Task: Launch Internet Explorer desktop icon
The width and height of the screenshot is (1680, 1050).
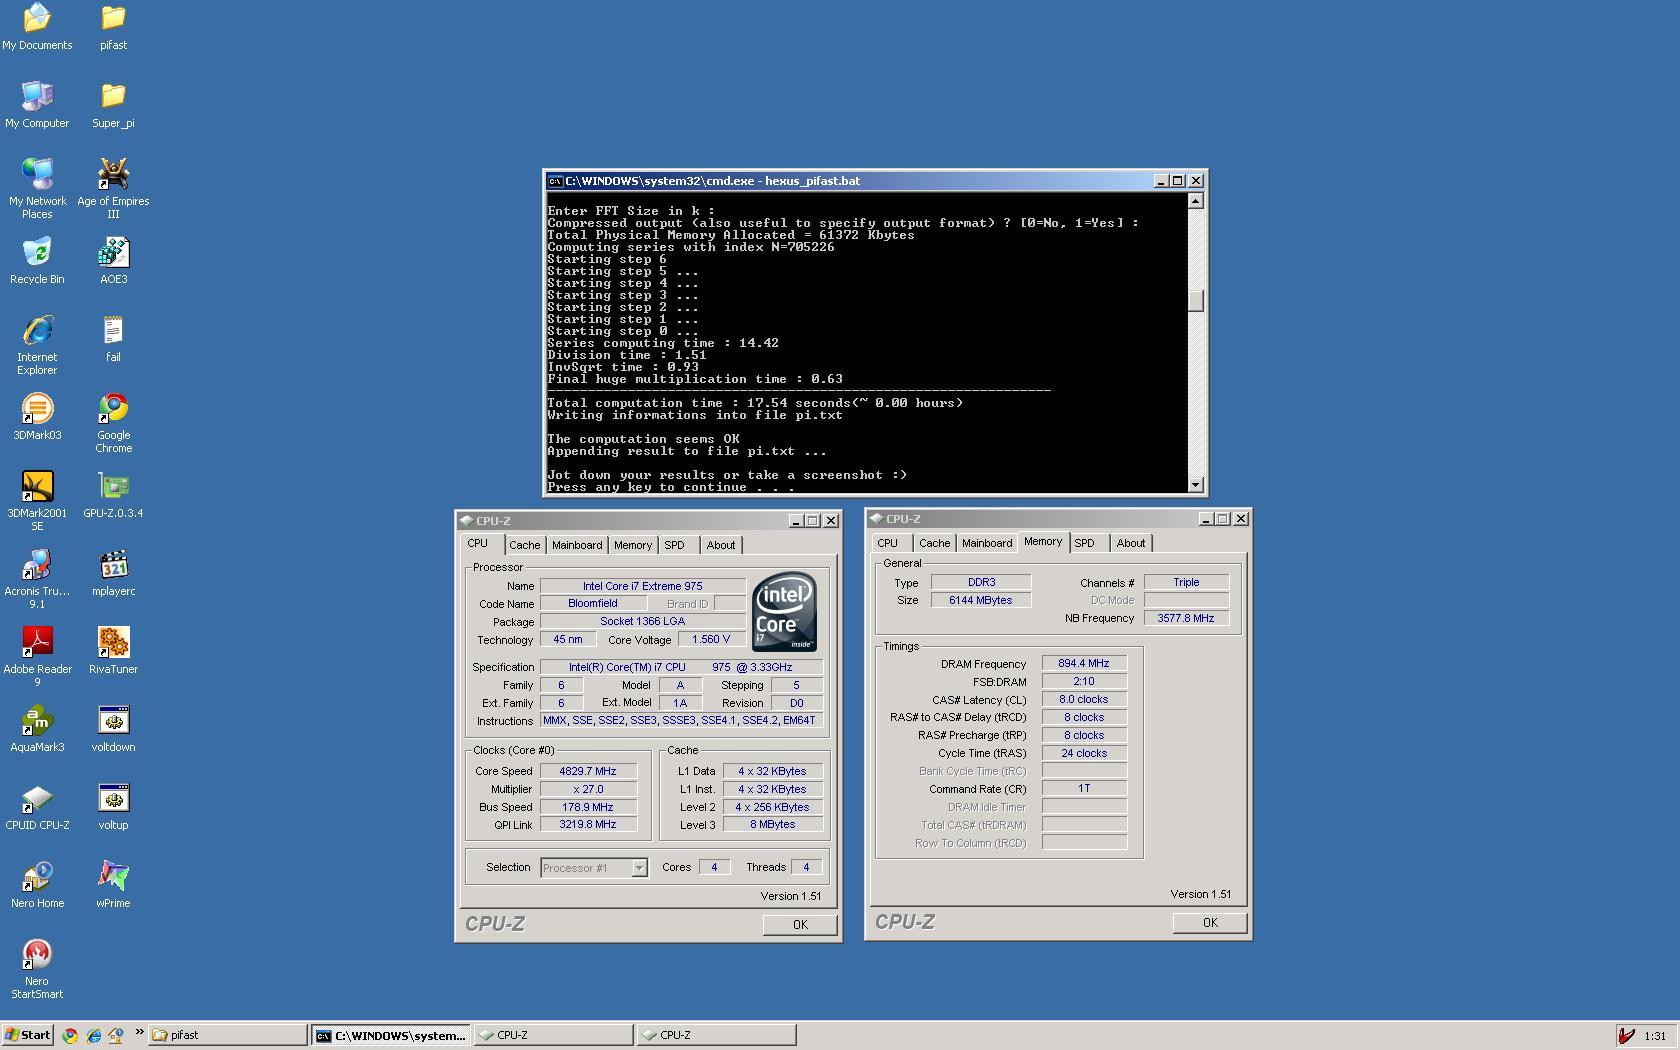Action: (x=37, y=344)
